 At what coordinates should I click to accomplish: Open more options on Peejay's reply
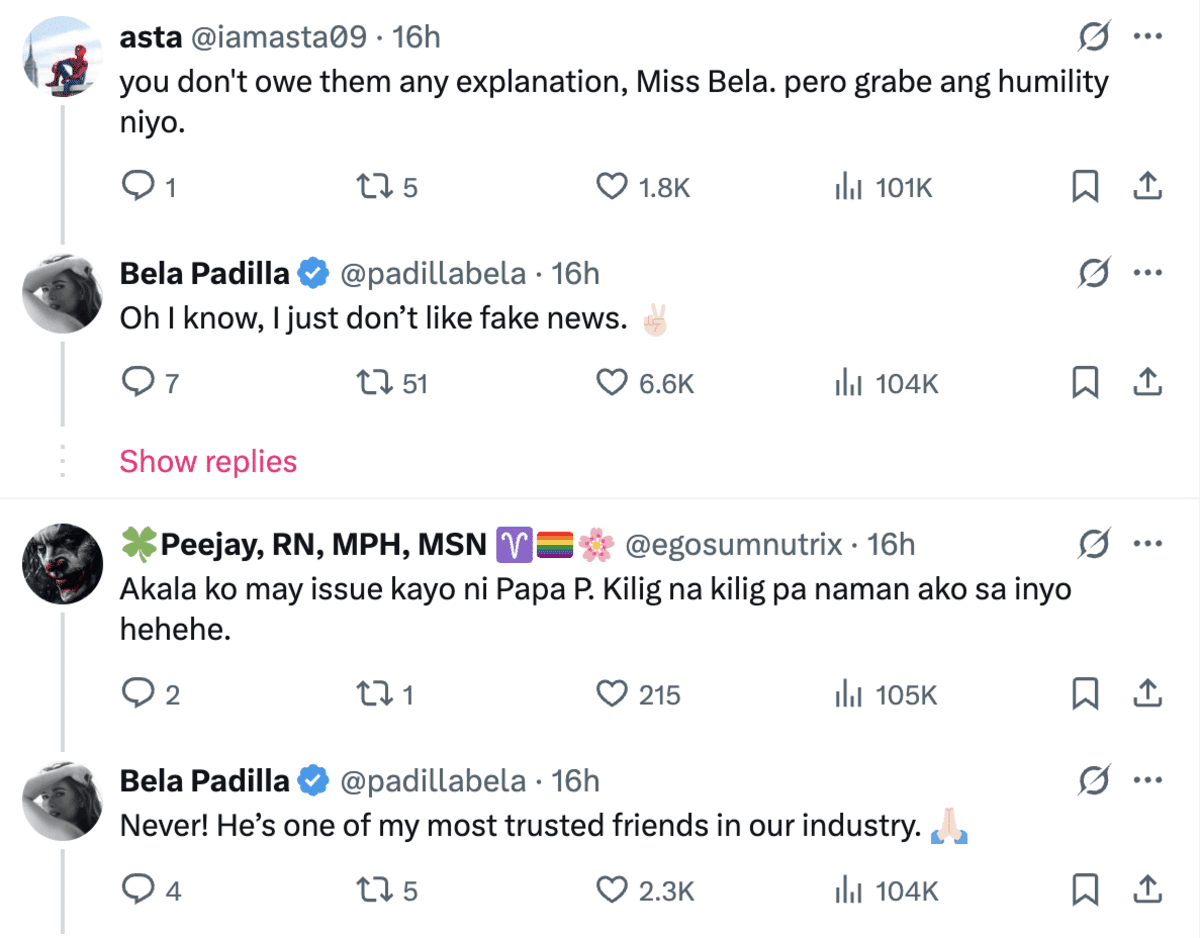point(1147,544)
